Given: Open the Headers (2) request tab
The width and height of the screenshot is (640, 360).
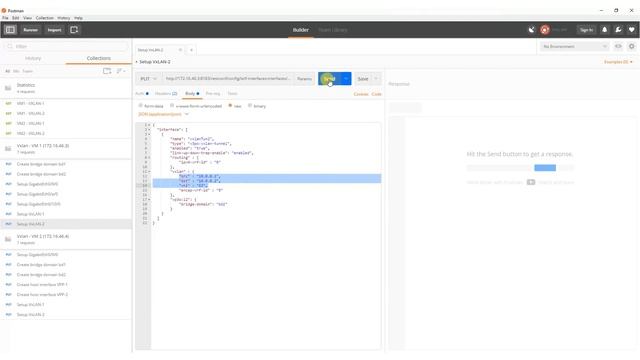Looking at the screenshot, I should pyautogui.click(x=166, y=94).
